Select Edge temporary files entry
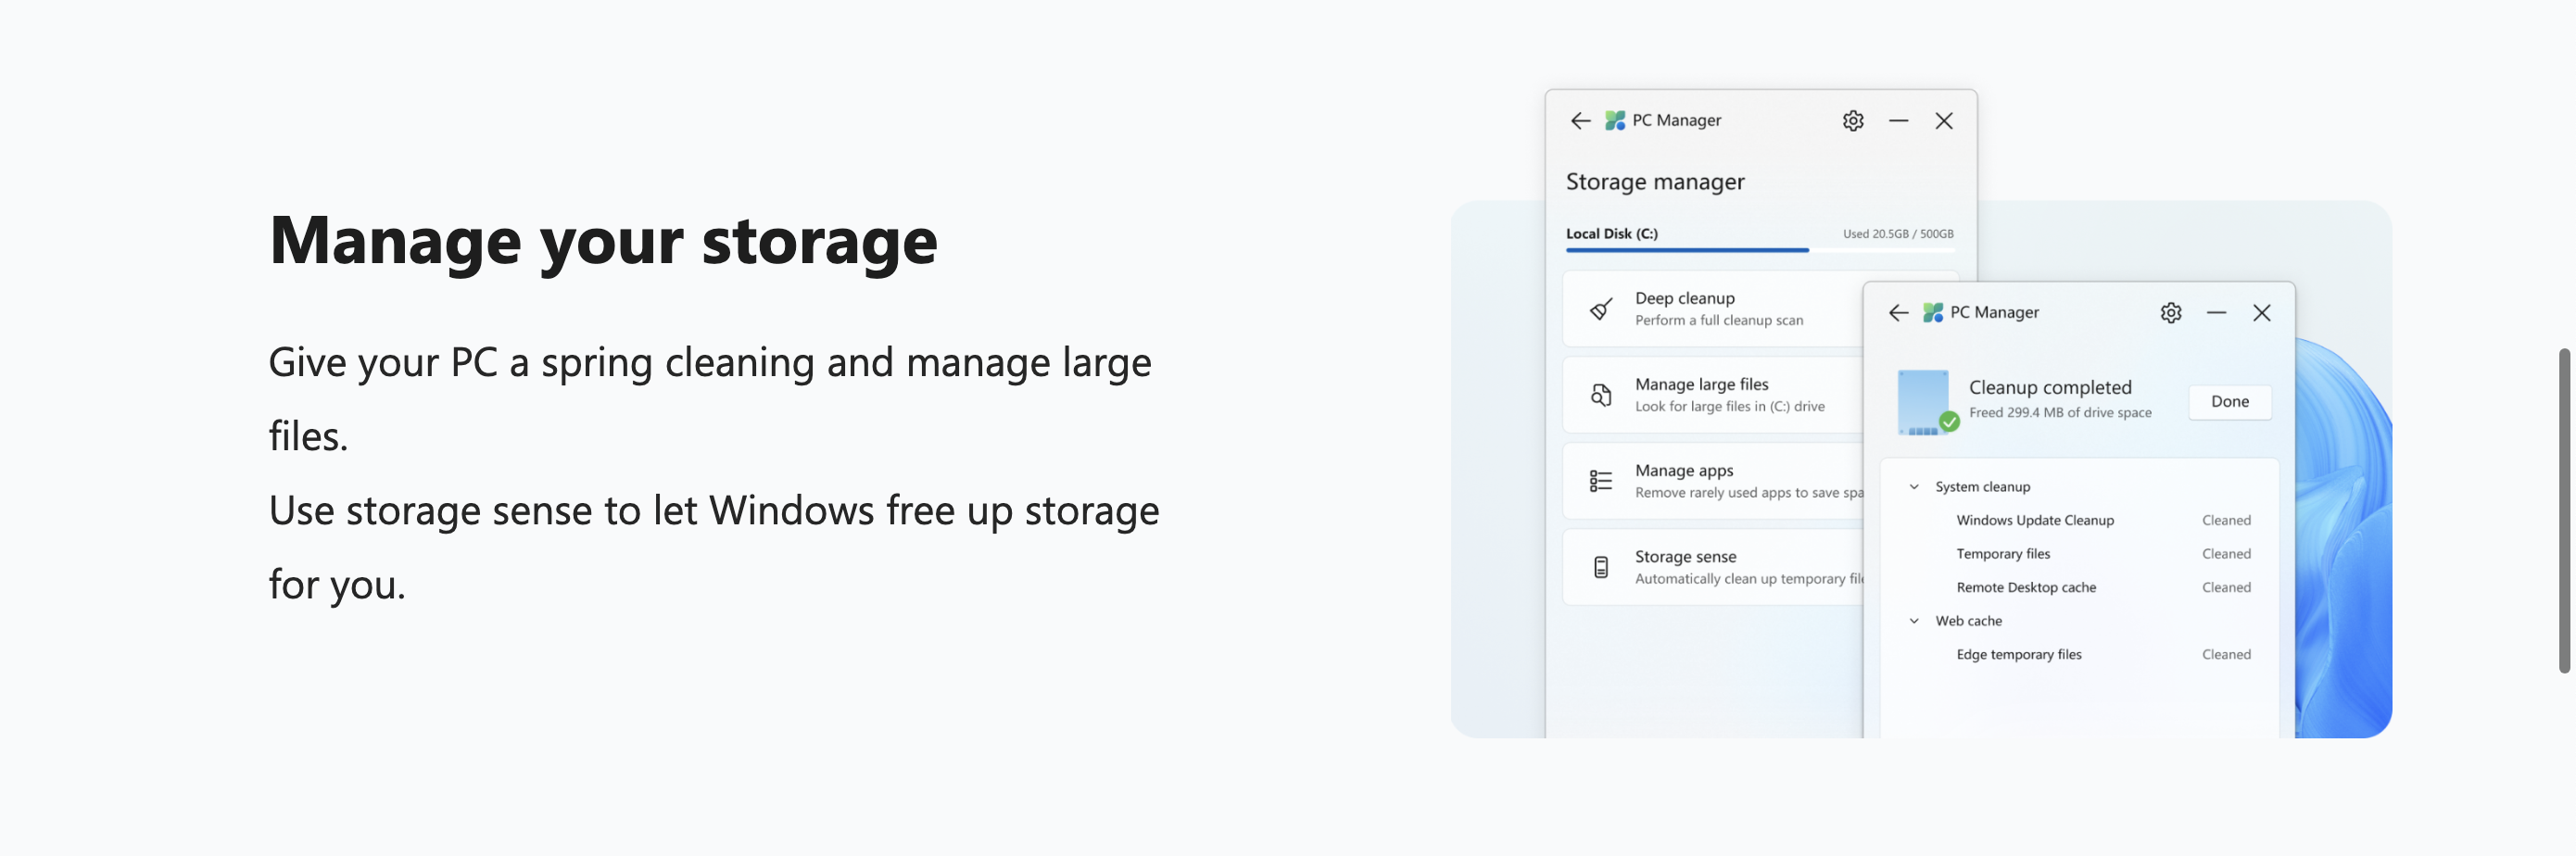 2018,654
